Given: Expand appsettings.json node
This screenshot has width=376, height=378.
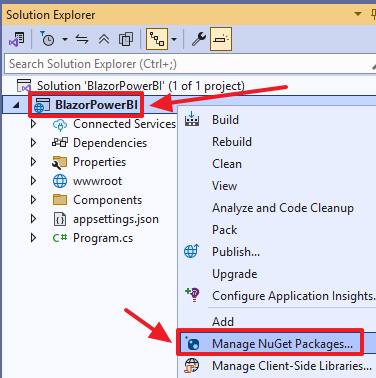Looking at the screenshot, I should 33,219.
